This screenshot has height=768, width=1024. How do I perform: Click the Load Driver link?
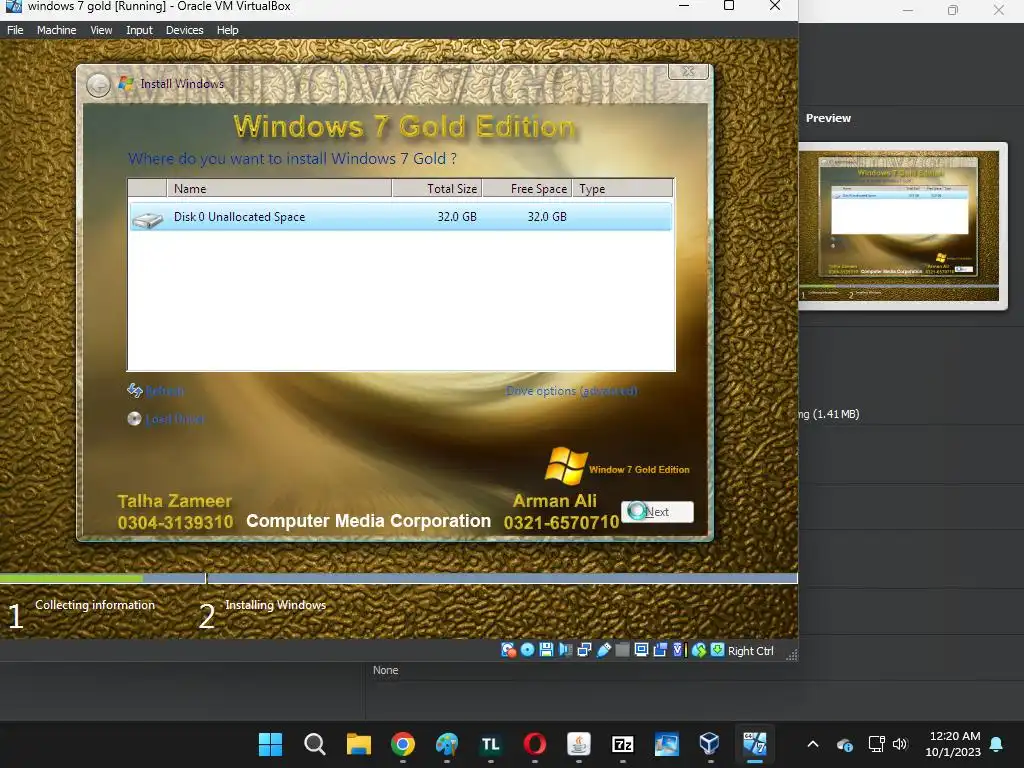pyautogui.click(x=174, y=419)
